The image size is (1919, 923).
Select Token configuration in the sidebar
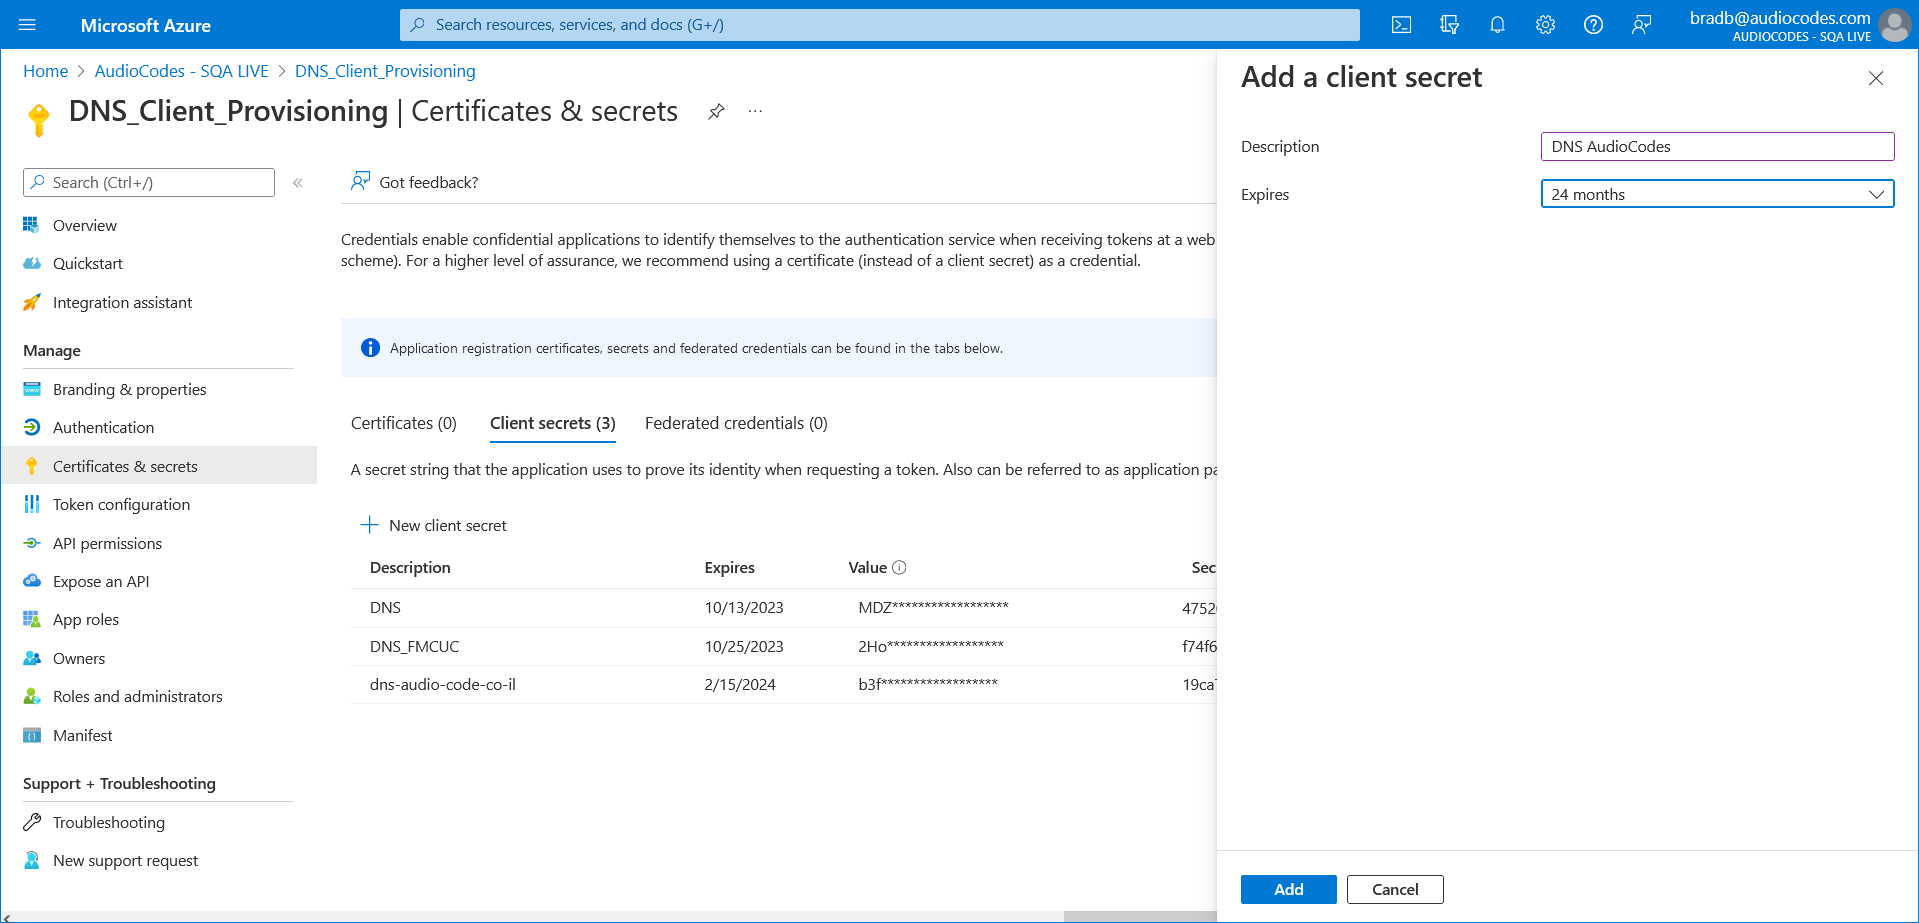(x=121, y=504)
